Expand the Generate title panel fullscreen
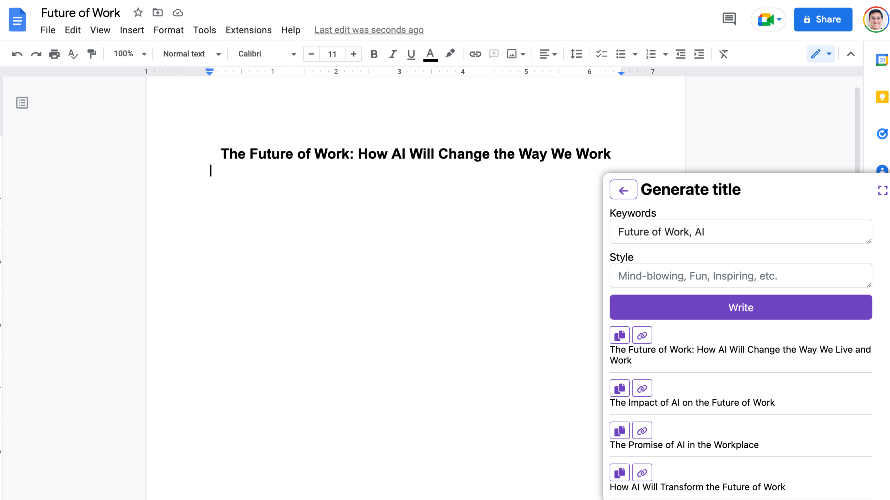890x500 pixels. [x=882, y=191]
